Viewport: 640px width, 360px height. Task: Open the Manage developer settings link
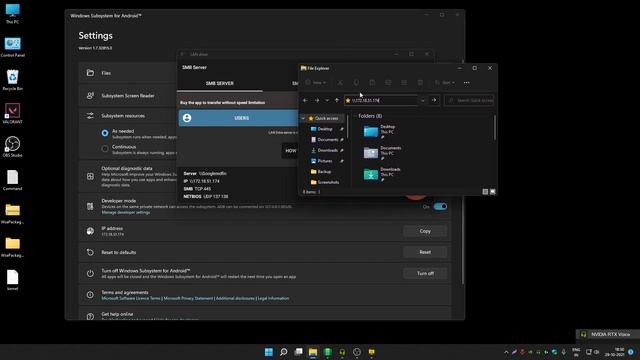click(126, 213)
